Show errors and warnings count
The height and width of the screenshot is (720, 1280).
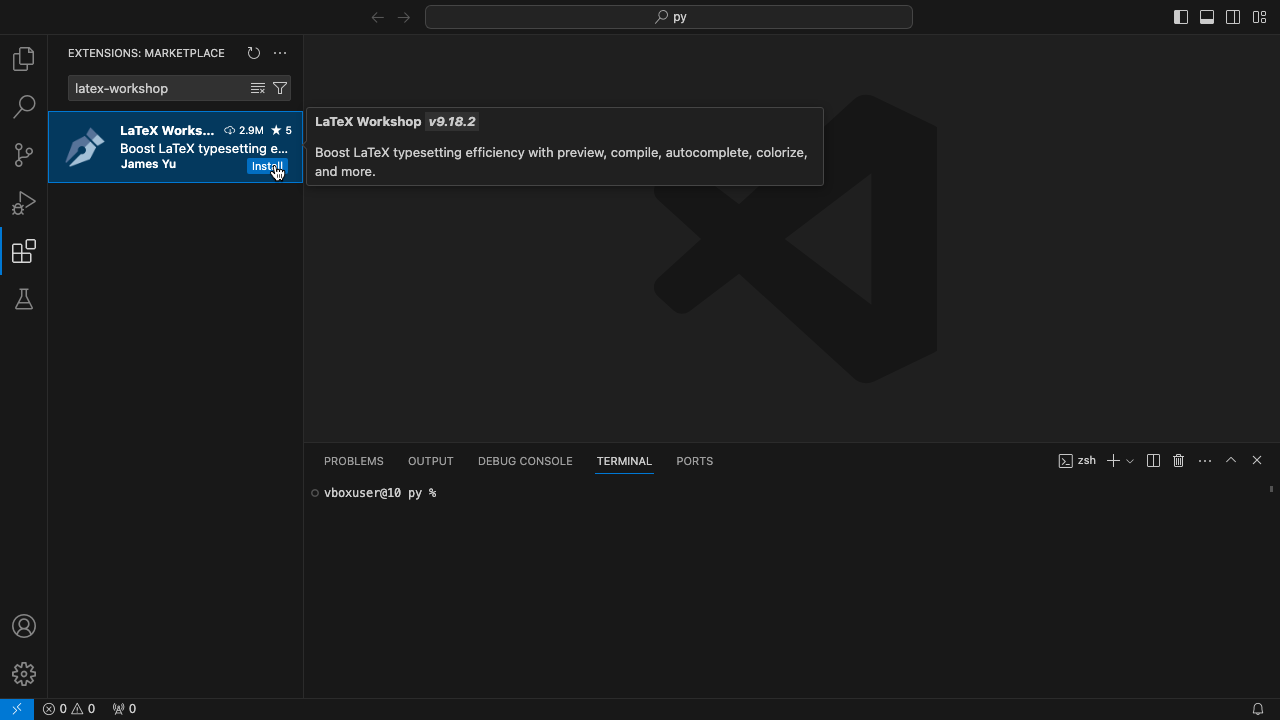(x=69, y=709)
